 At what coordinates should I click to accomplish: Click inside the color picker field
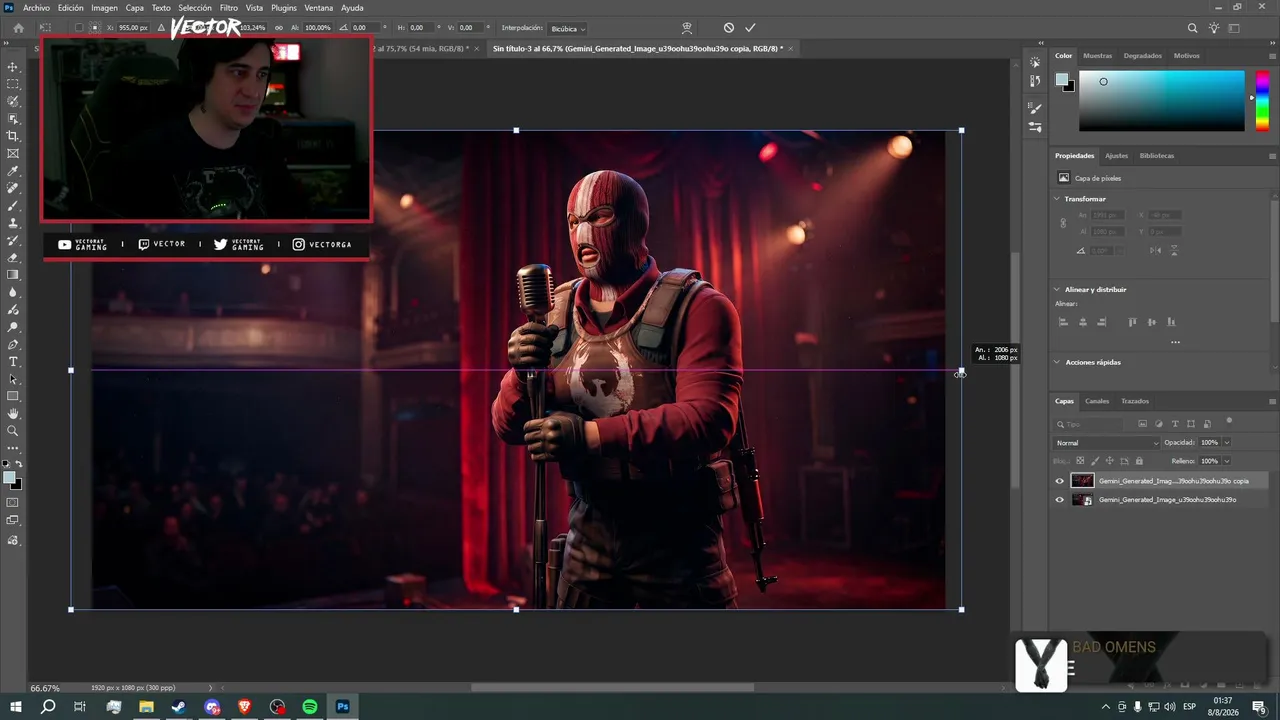[1162, 100]
